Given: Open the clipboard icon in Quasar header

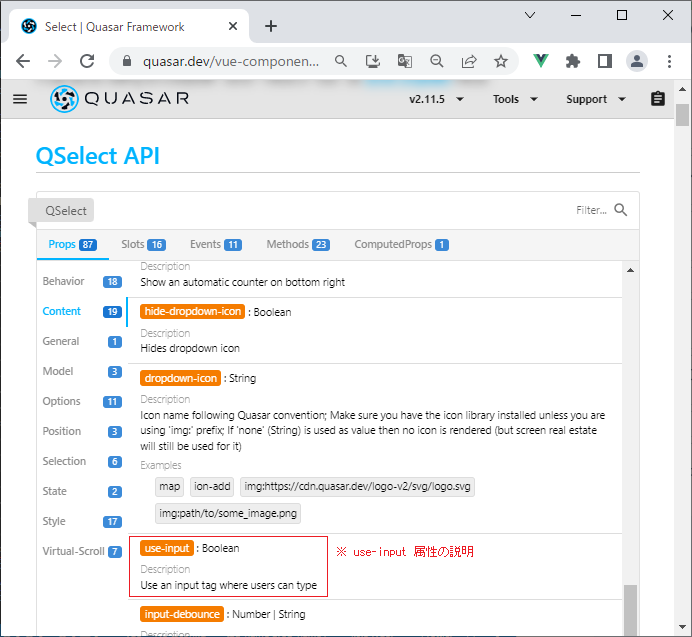Looking at the screenshot, I should coord(658,99).
